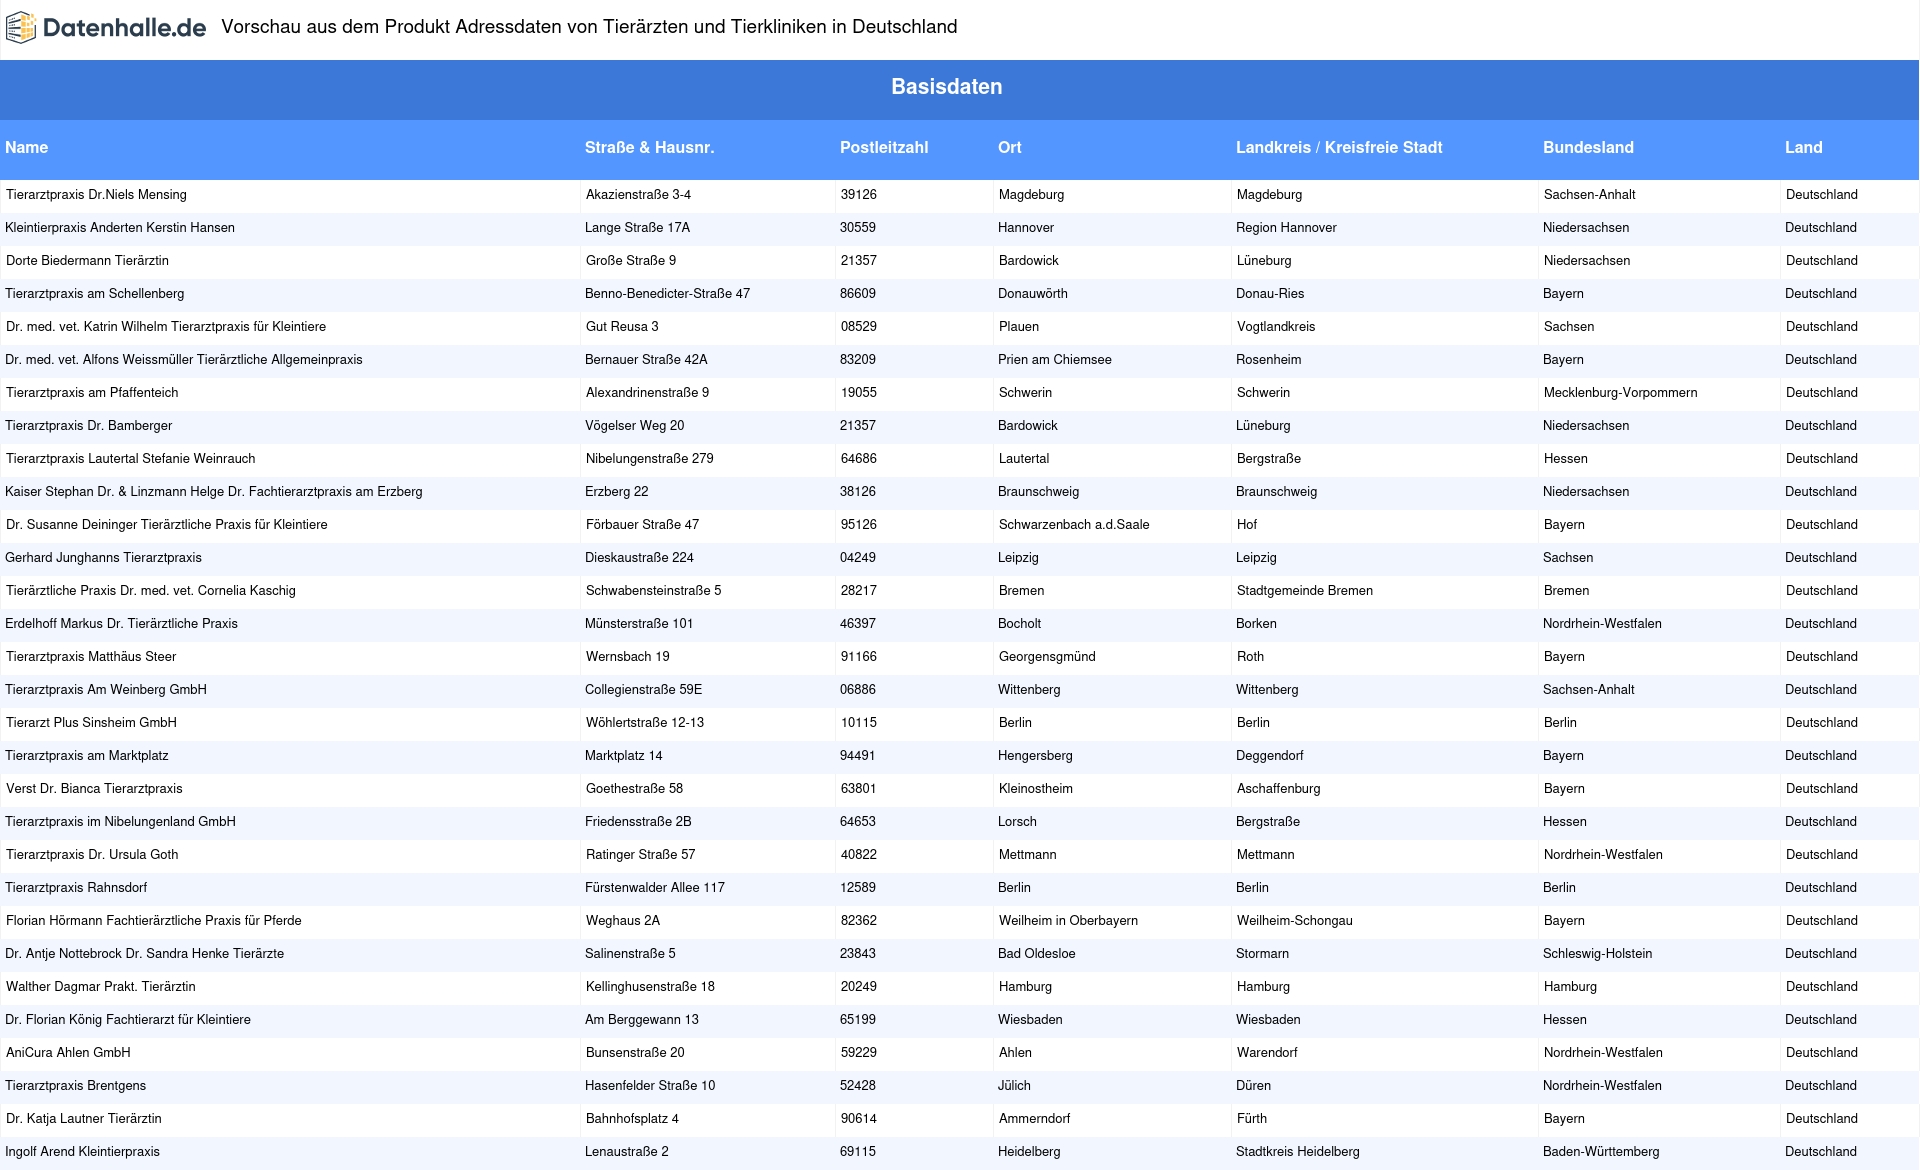Click postal code 12589
This screenshot has height=1170, width=1920.
coord(858,888)
